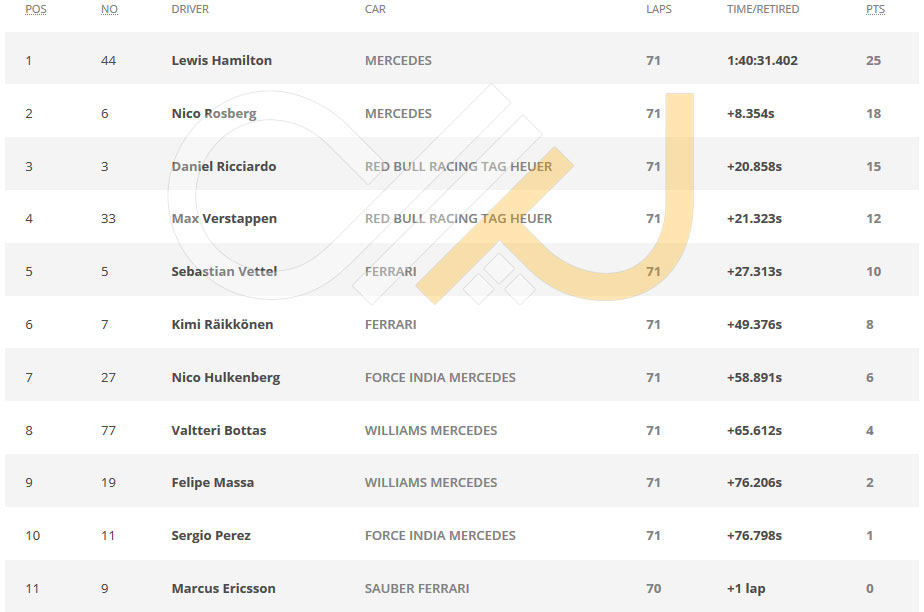
Task: Click winning time 1:40:31.402
Action: pos(762,61)
